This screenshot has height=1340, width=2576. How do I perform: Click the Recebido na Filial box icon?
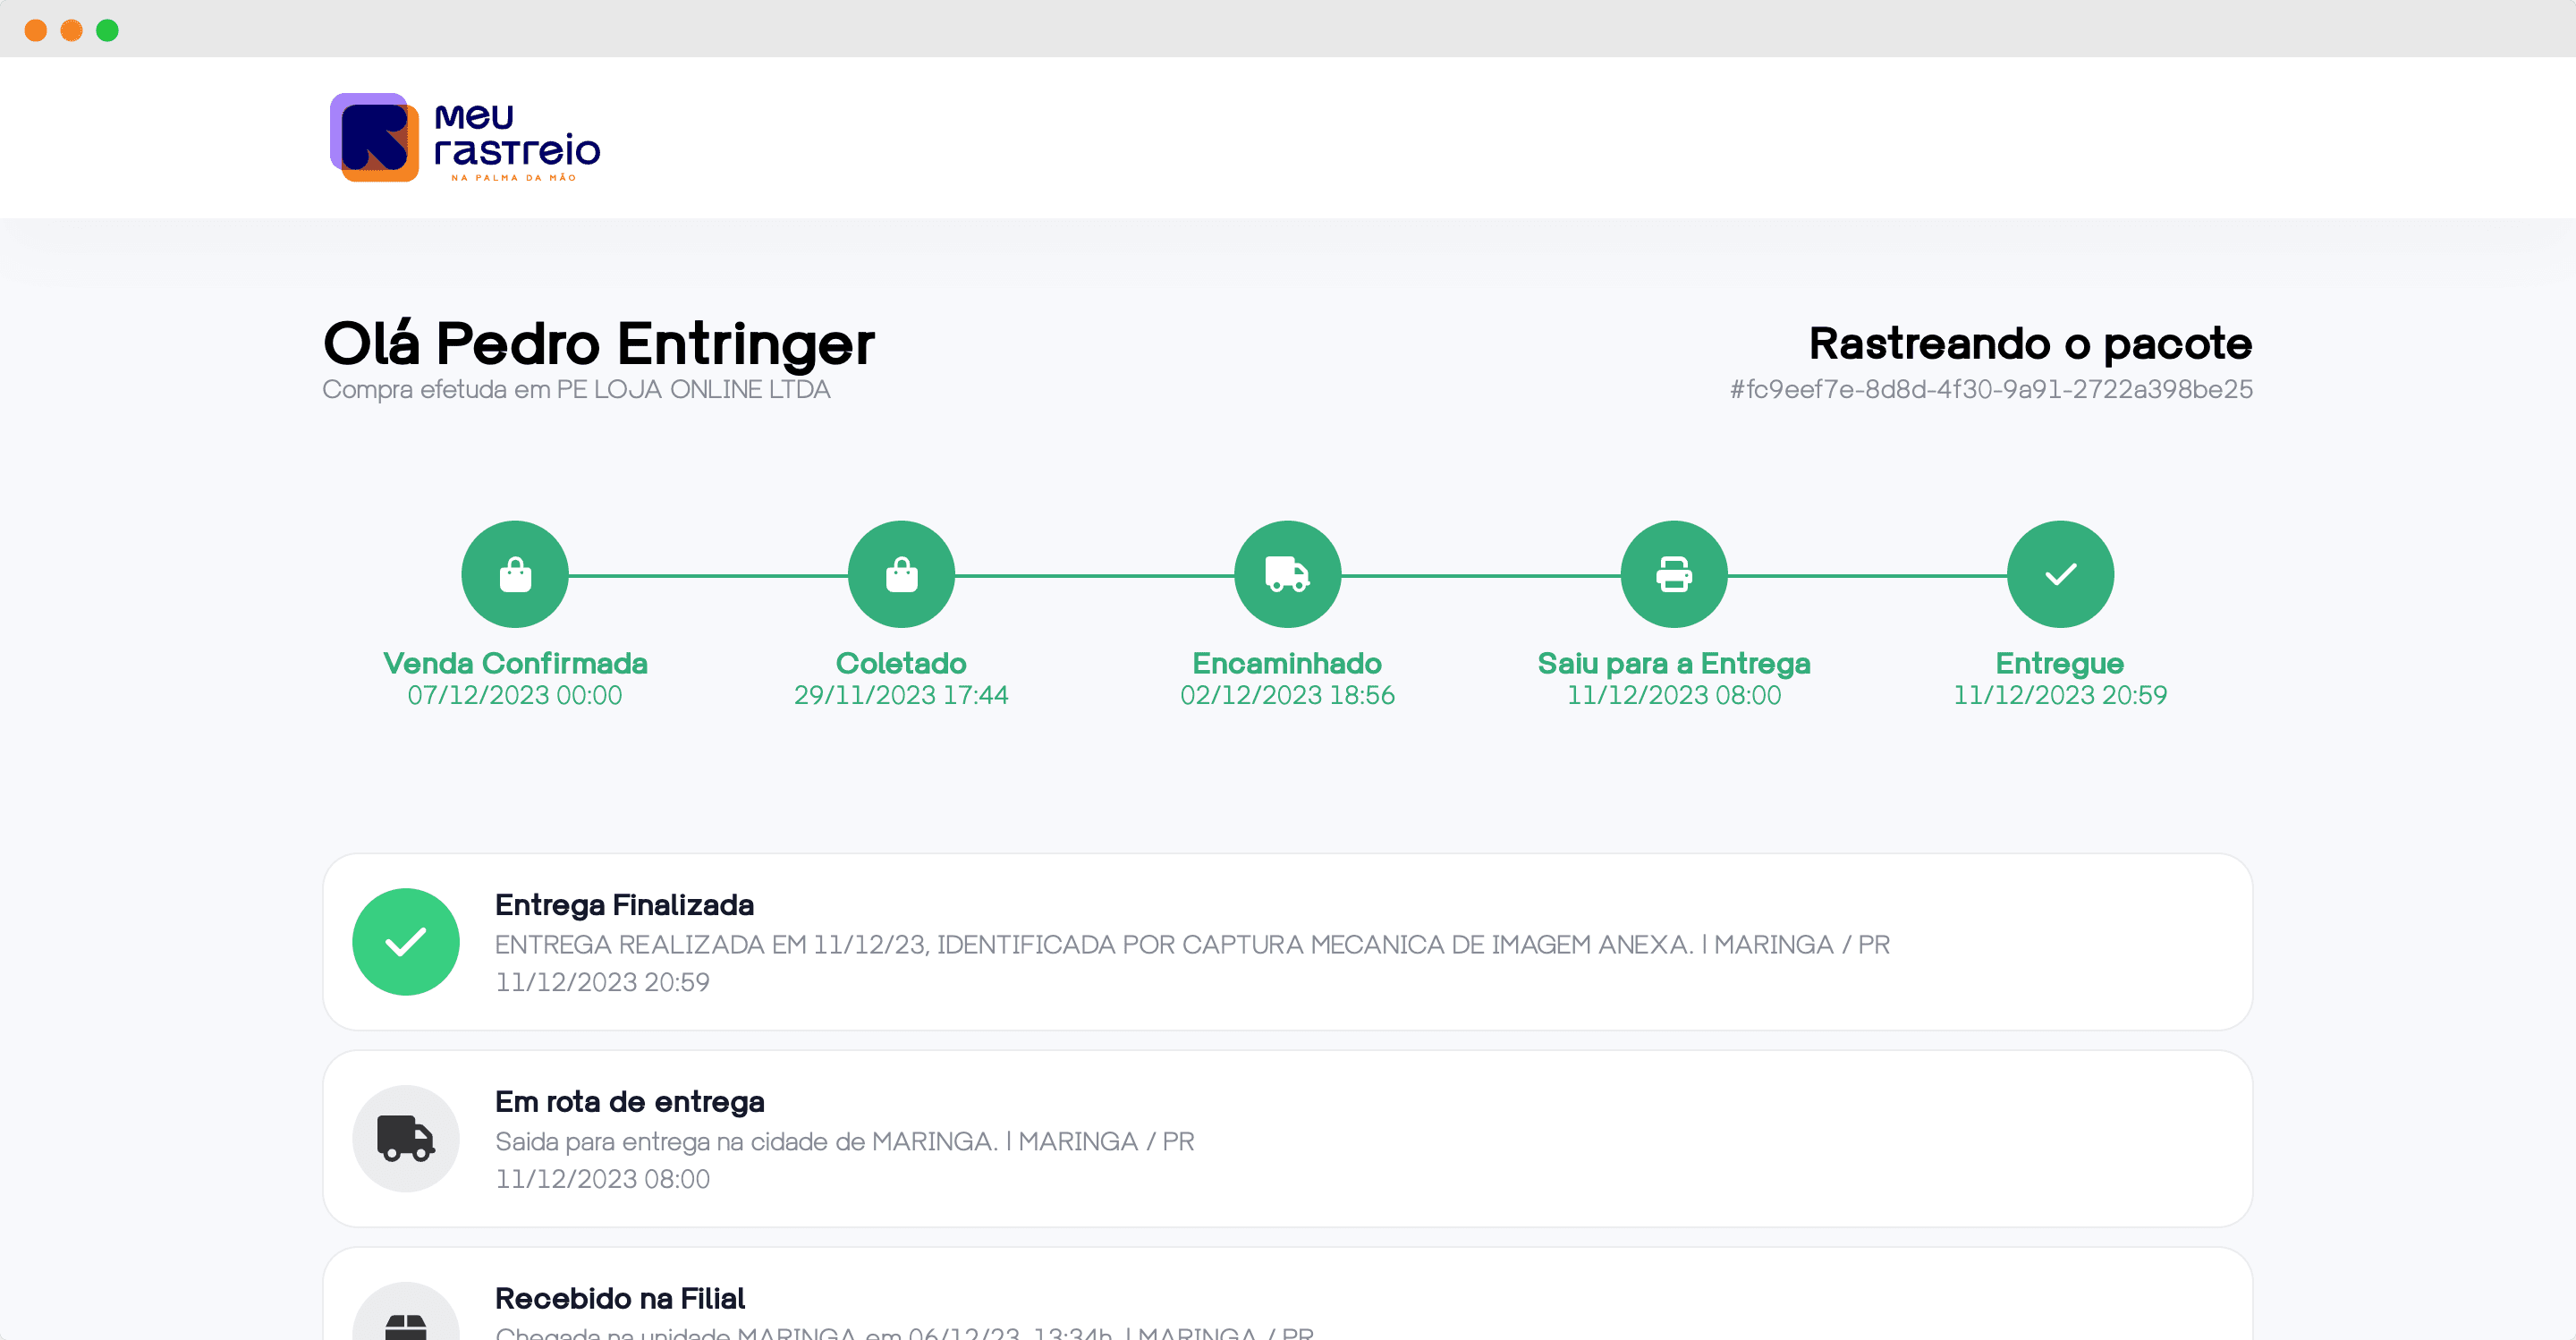pos(406,1322)
